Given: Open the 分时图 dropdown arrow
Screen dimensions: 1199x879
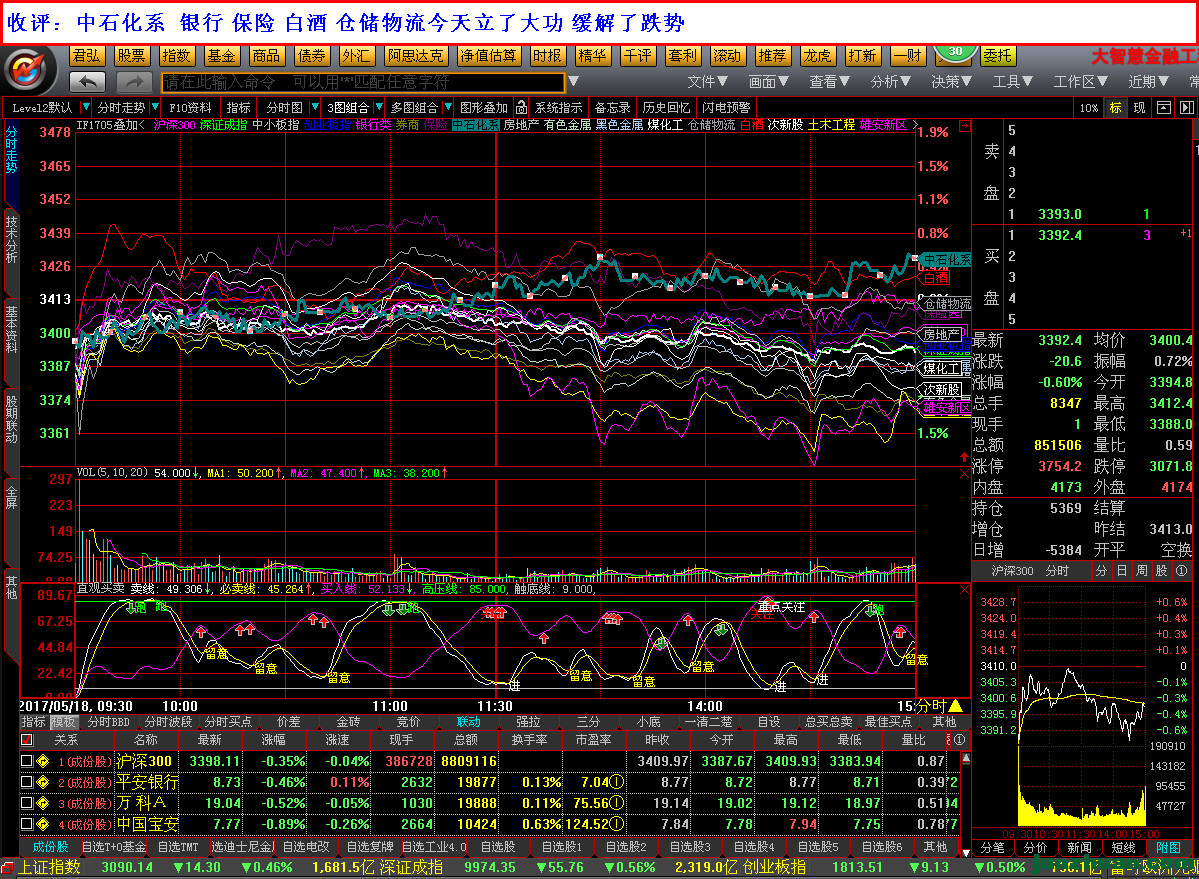Looking at the screenshot, I should click(x=314, y=108).
